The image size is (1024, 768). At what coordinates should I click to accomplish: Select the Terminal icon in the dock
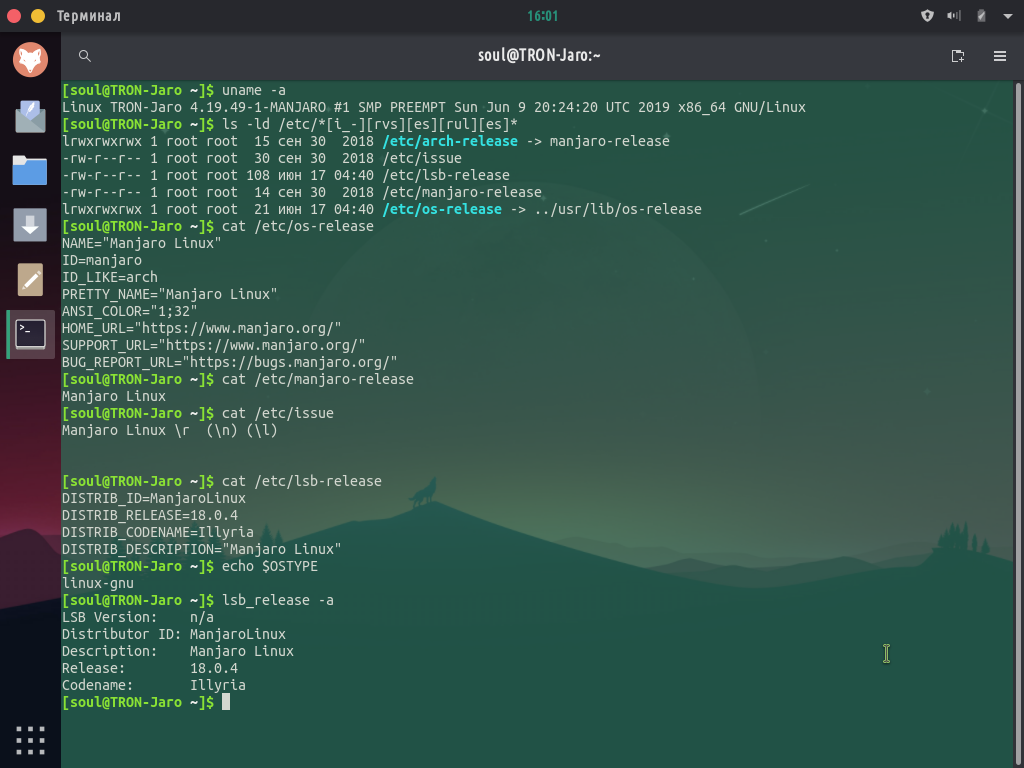31,334
